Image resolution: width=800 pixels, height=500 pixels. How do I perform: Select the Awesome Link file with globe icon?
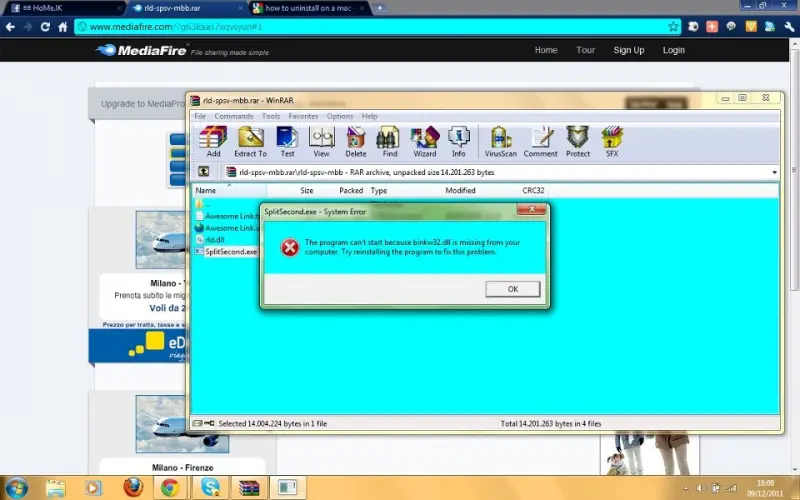pyautogui.click(x=227, y=228)
